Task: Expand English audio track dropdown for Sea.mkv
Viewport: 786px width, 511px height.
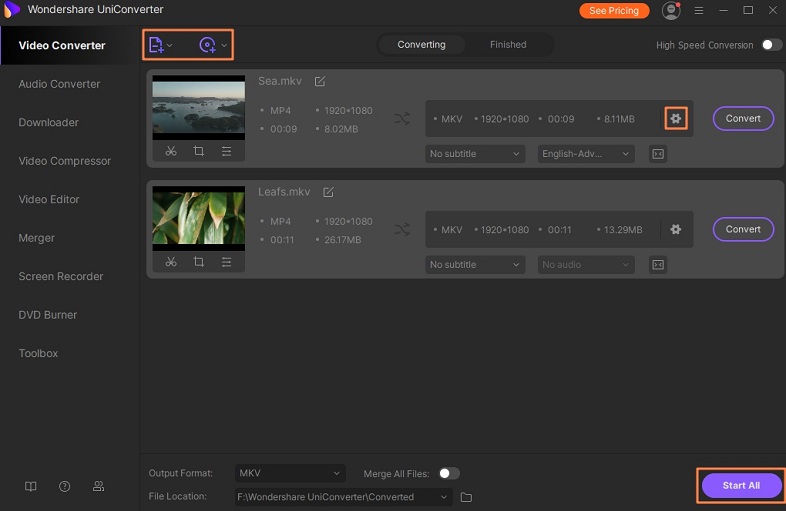Action: tap(586, 154)
